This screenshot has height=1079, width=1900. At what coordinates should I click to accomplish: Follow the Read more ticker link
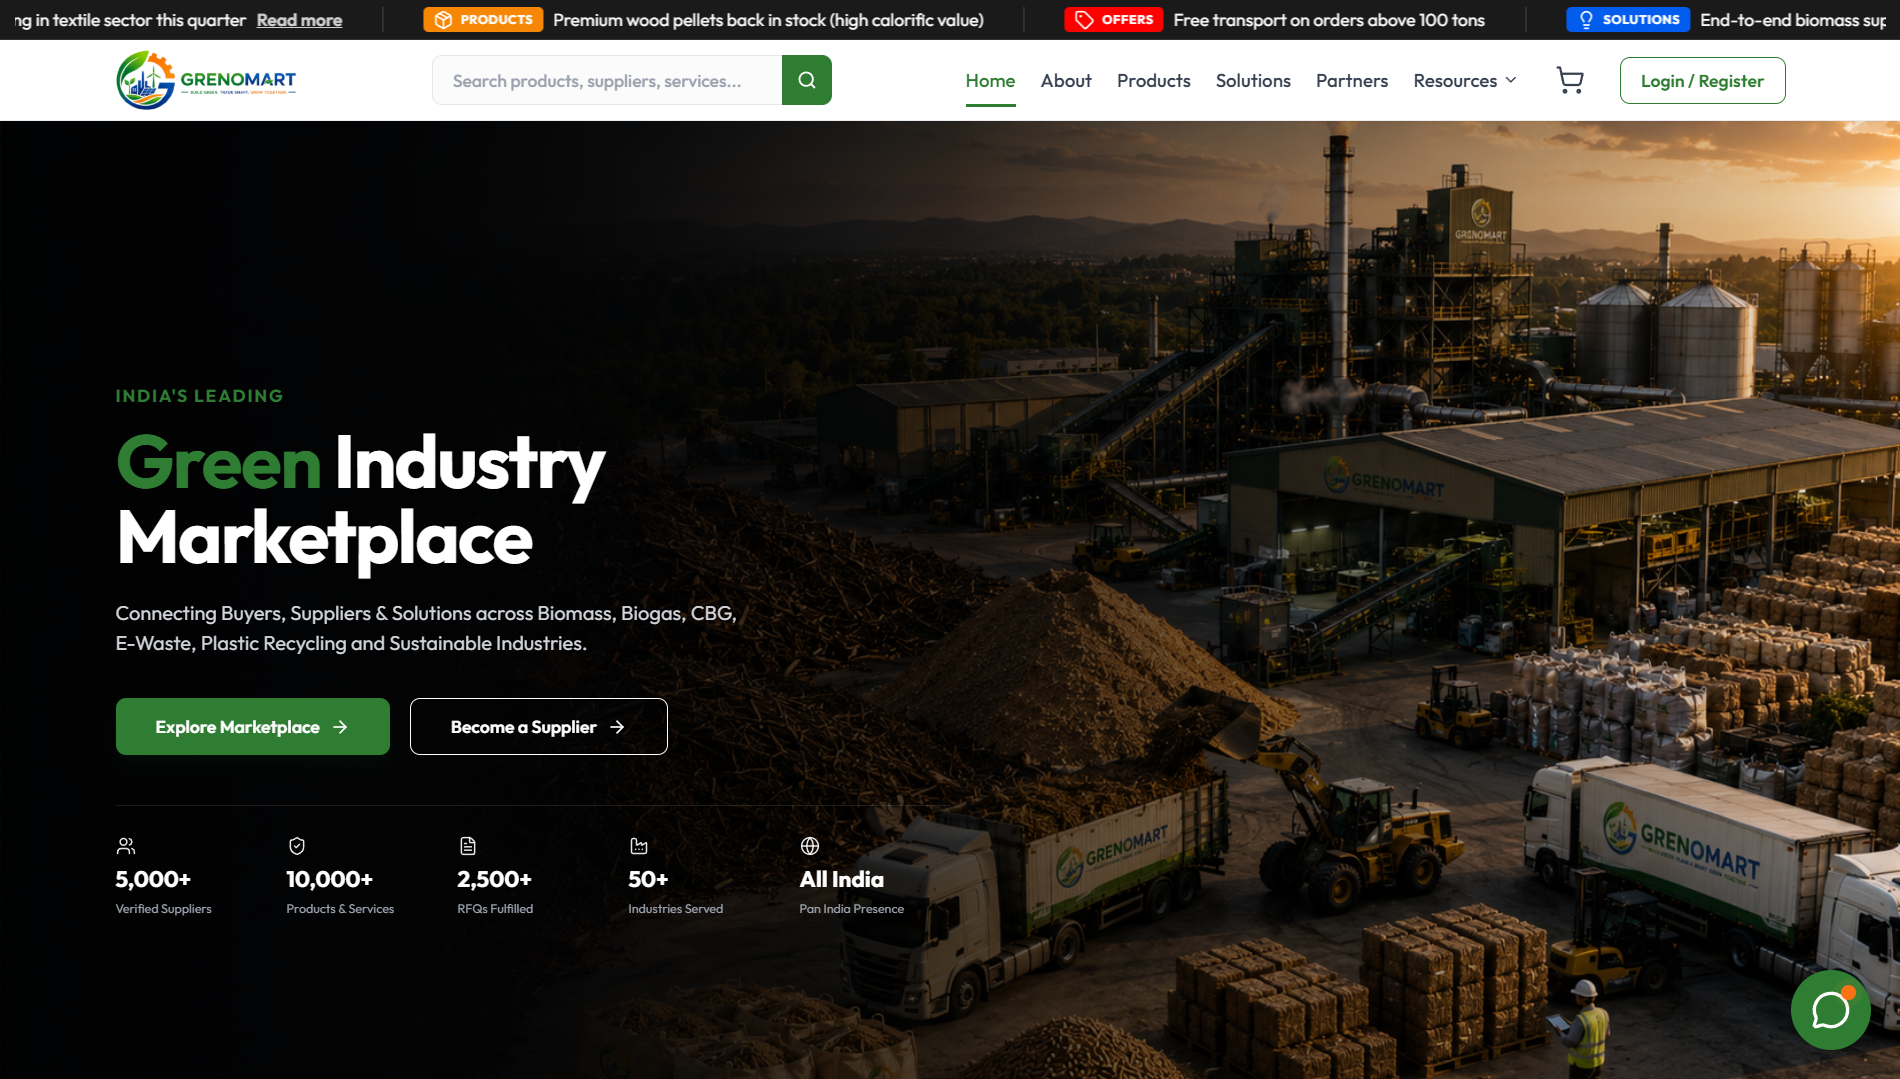299,20
